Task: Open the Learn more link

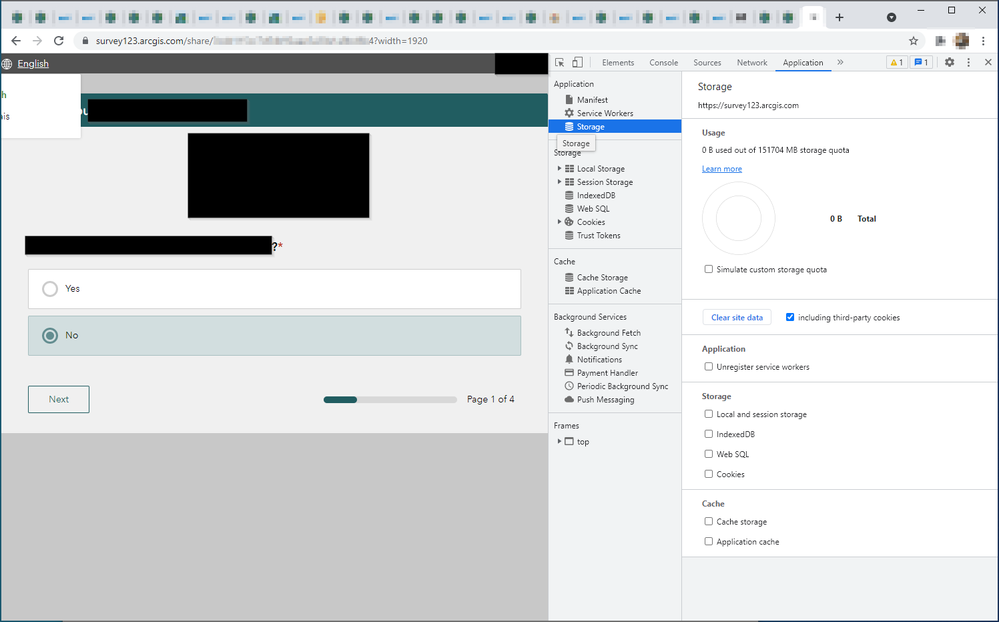Action: tap(722, 169)
